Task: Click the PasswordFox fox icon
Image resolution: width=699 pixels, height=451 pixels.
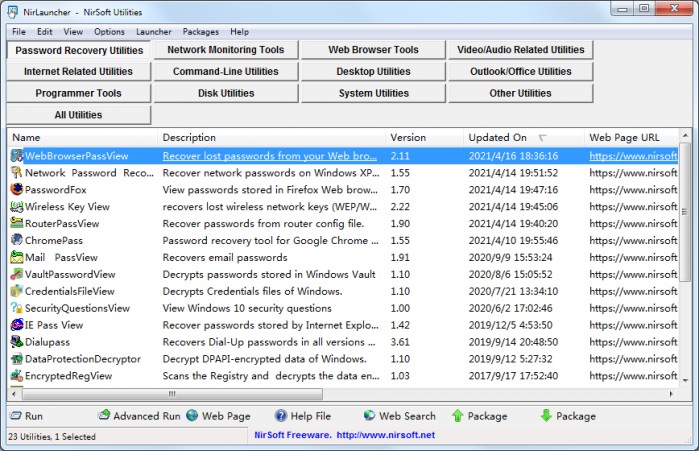Action: click(x=16, y=189)
